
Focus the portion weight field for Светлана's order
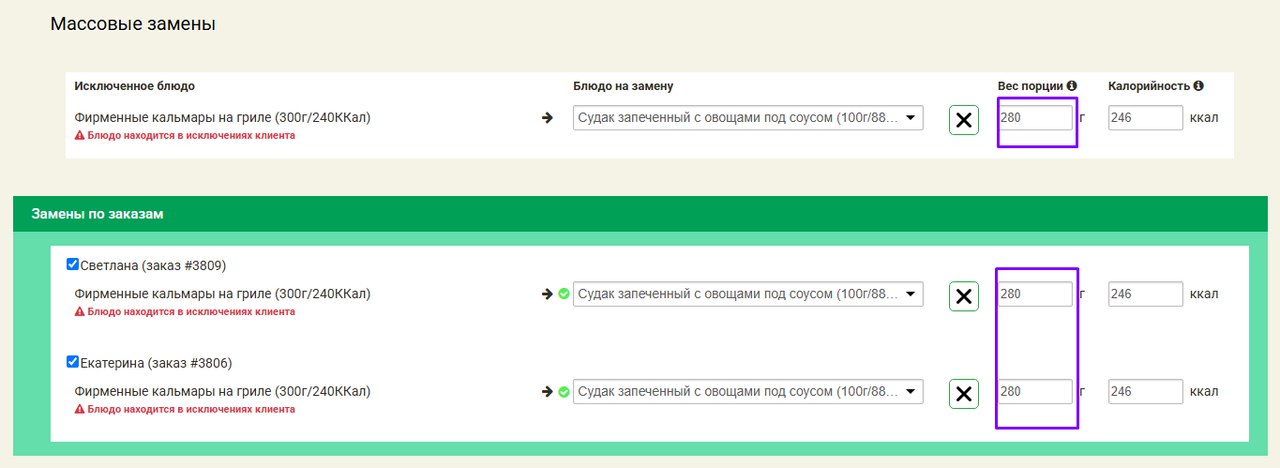1035,294
